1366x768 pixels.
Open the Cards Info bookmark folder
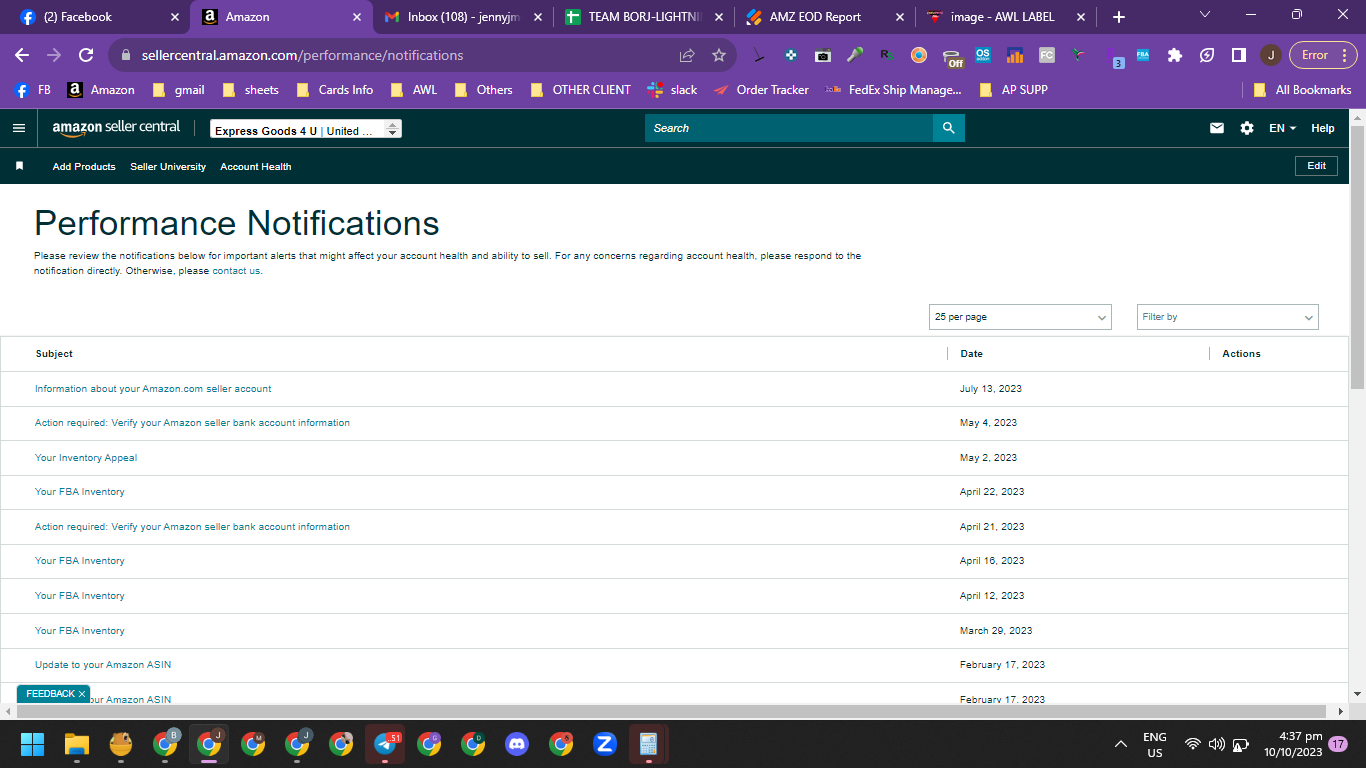[x=334, y=90]
